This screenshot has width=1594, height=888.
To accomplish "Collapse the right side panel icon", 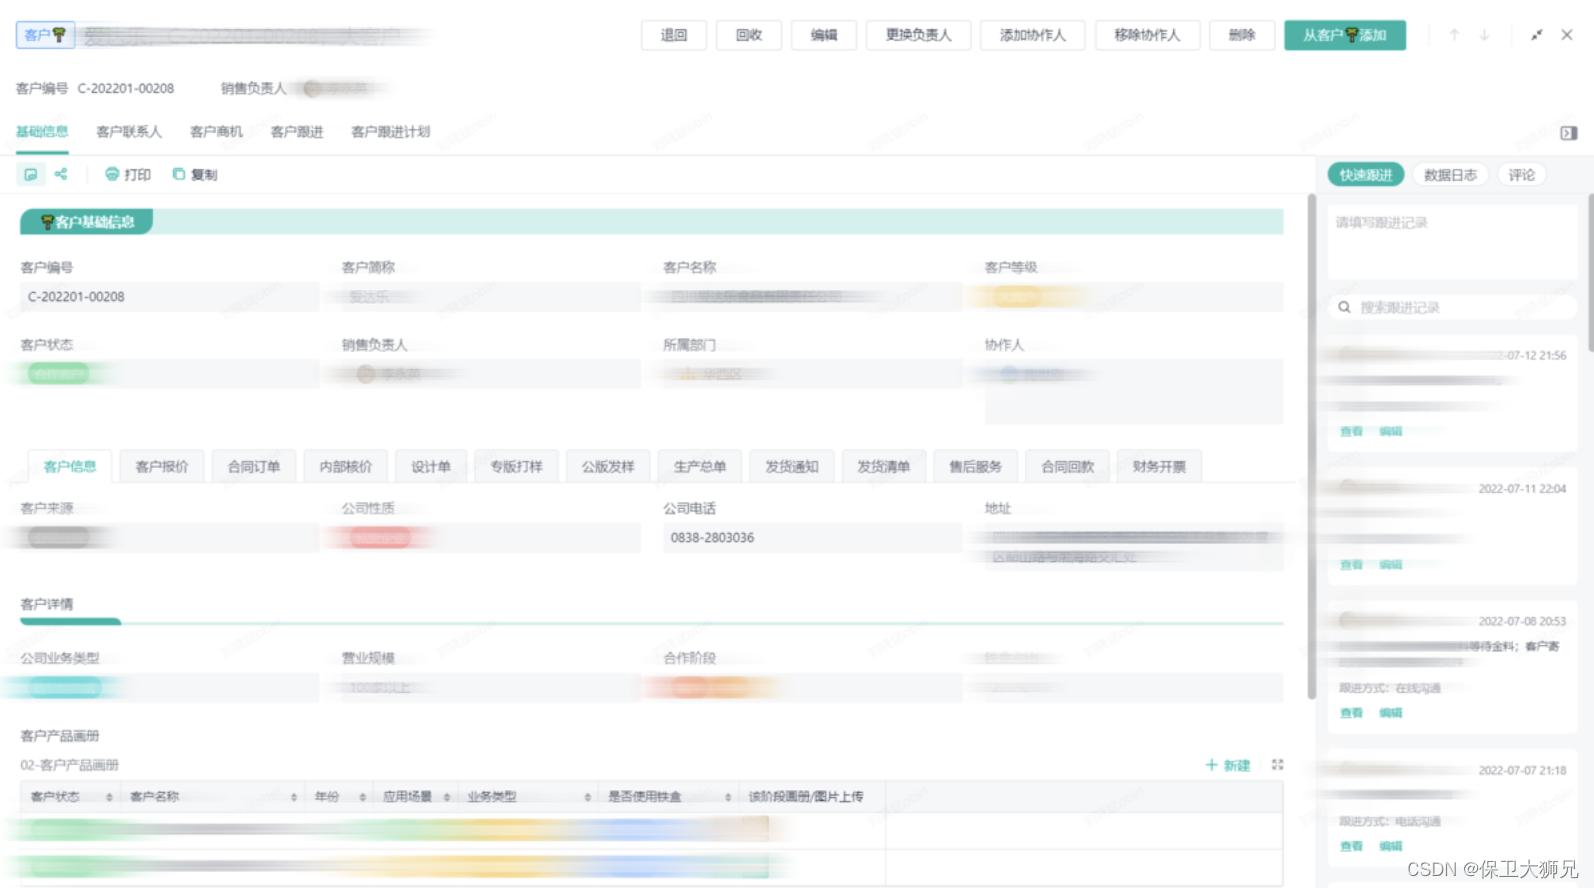I will [x=1568, y=133].
